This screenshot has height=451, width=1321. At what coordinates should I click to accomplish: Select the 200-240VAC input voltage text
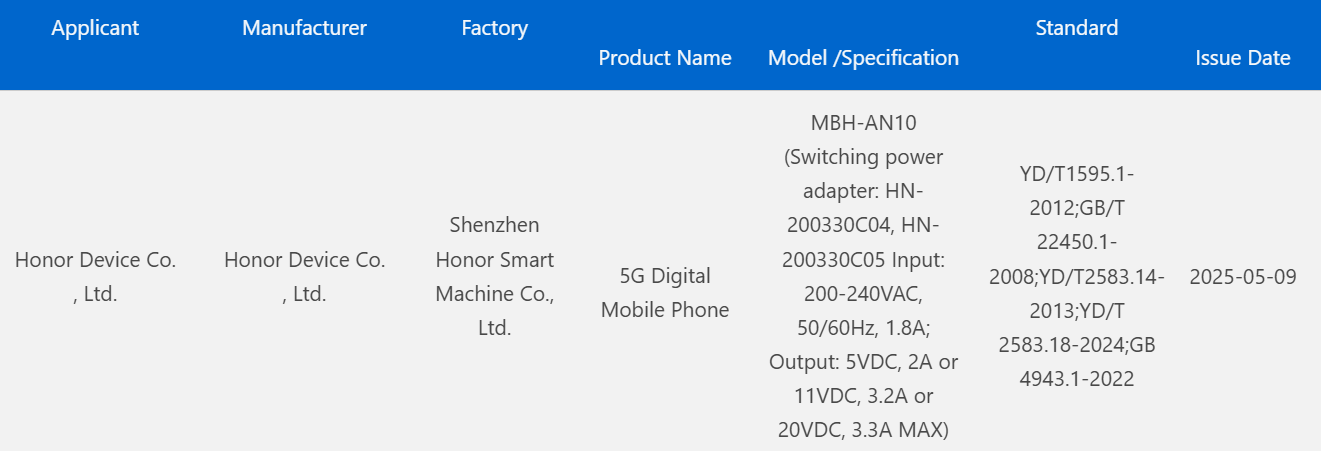[x=863, y=294]
